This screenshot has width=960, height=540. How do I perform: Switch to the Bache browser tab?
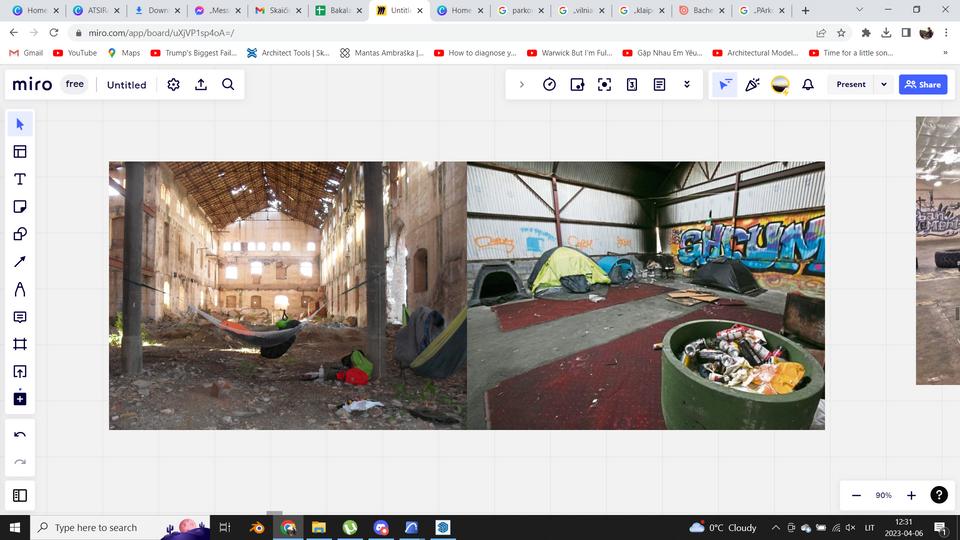point(702,10)
